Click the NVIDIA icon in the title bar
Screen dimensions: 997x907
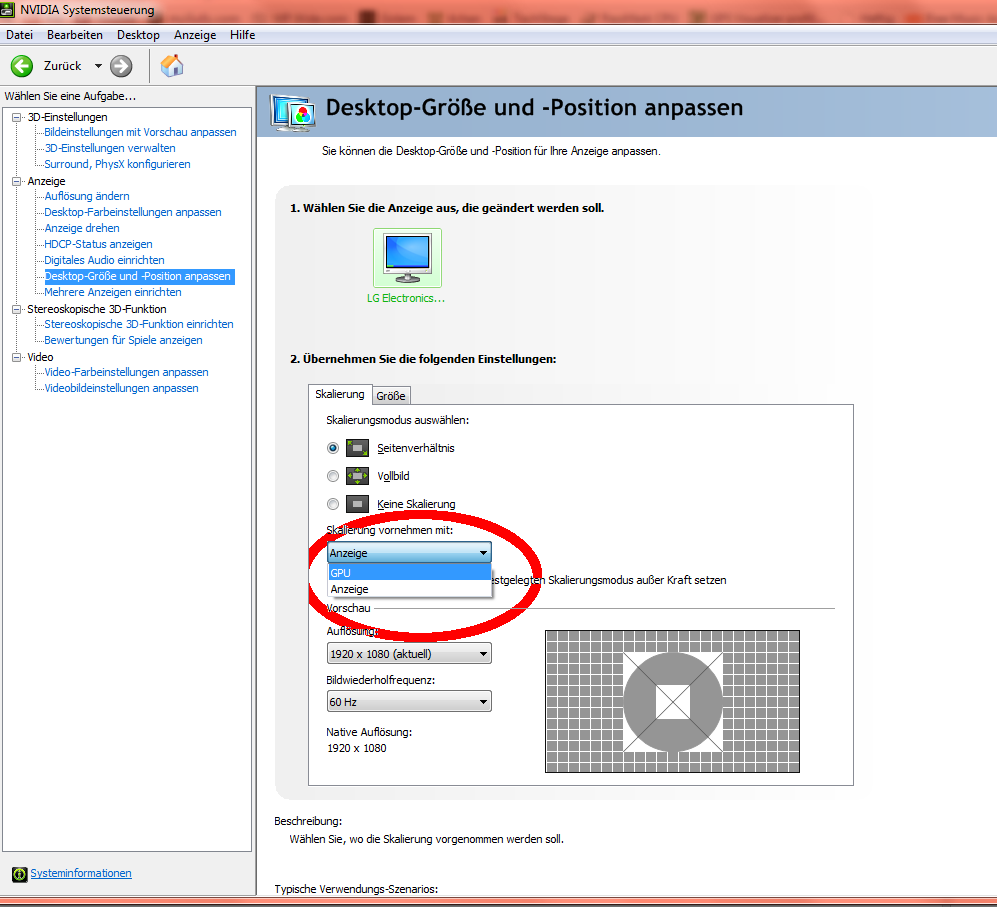(8, 10)
